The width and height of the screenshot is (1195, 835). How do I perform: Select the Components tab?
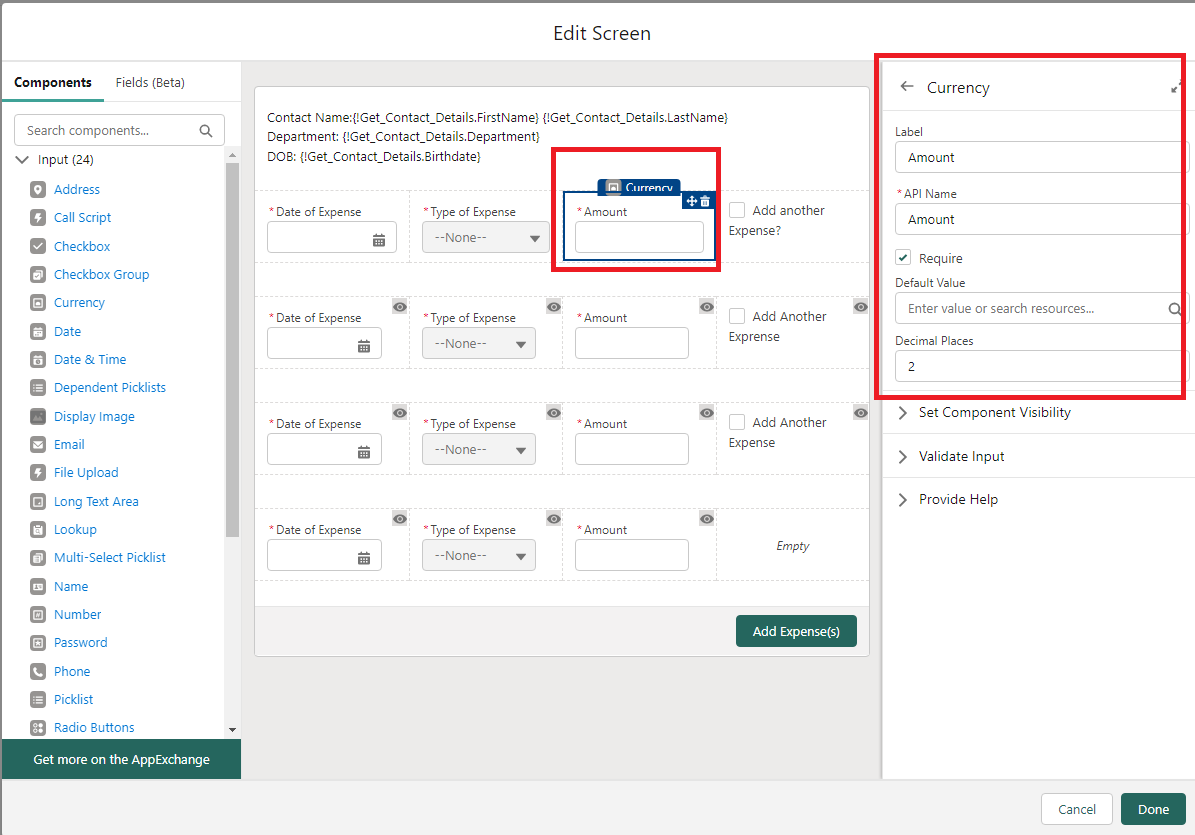click(x=53, y=83)
